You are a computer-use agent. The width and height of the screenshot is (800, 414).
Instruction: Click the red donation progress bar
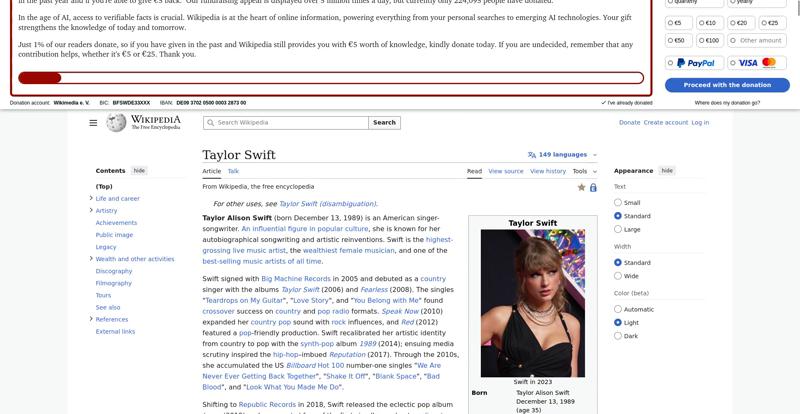pos(331,78)
